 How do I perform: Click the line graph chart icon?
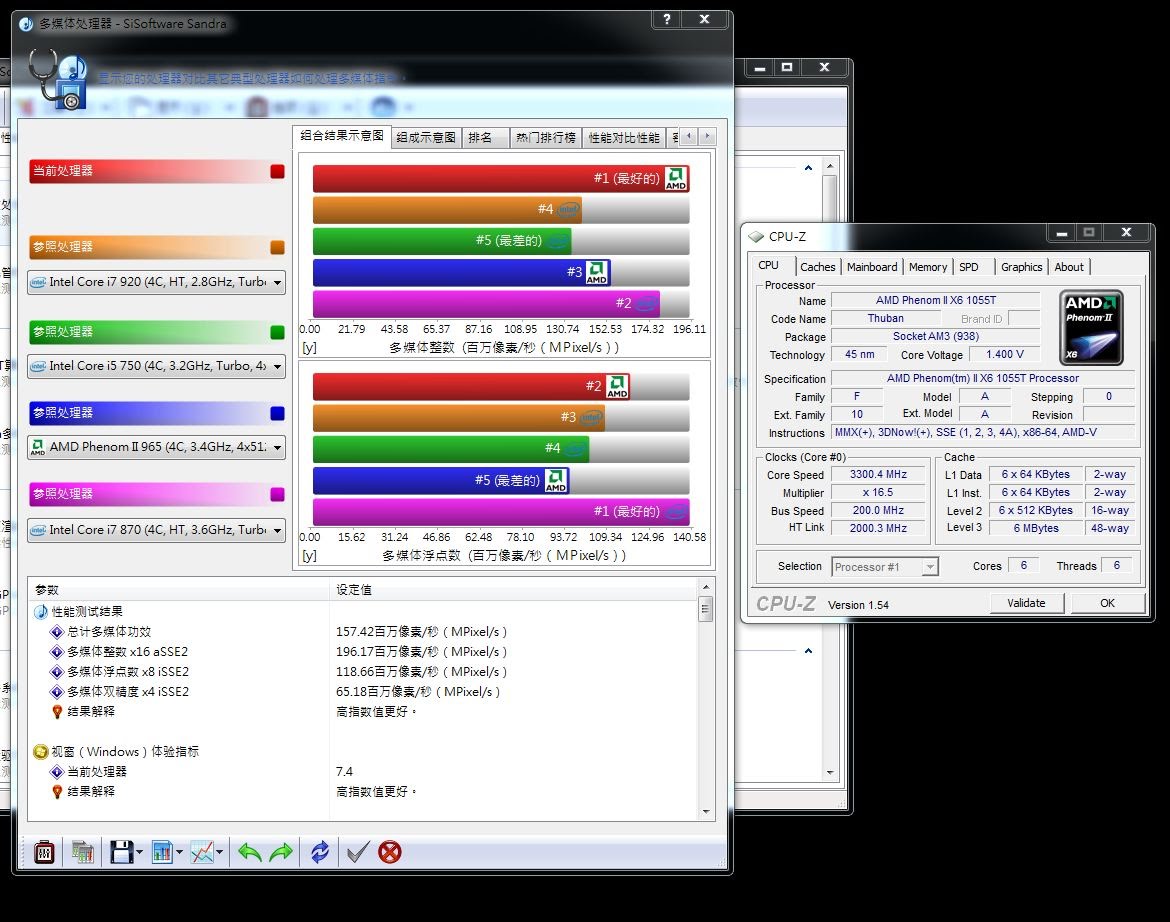pos(202,852)
